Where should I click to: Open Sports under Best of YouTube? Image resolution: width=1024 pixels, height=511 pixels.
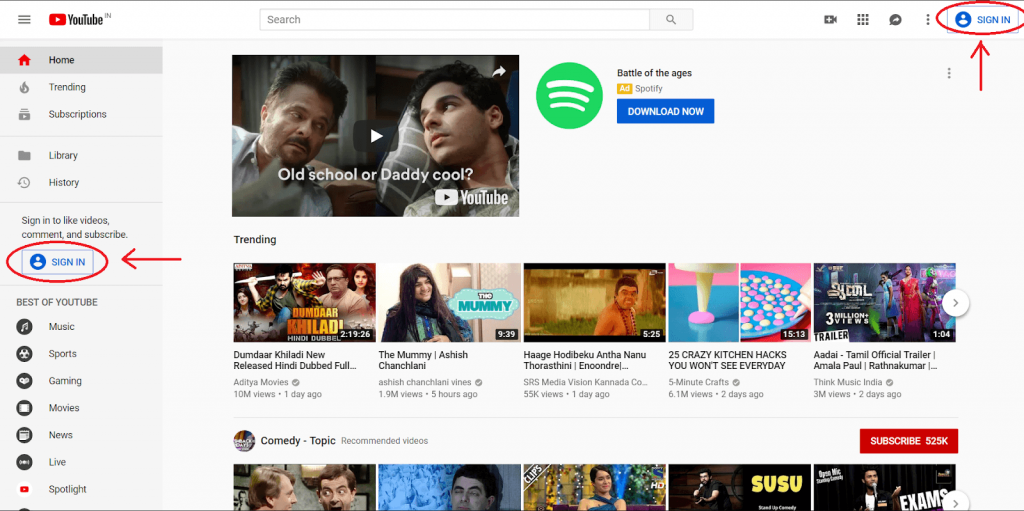click(81, 354)
